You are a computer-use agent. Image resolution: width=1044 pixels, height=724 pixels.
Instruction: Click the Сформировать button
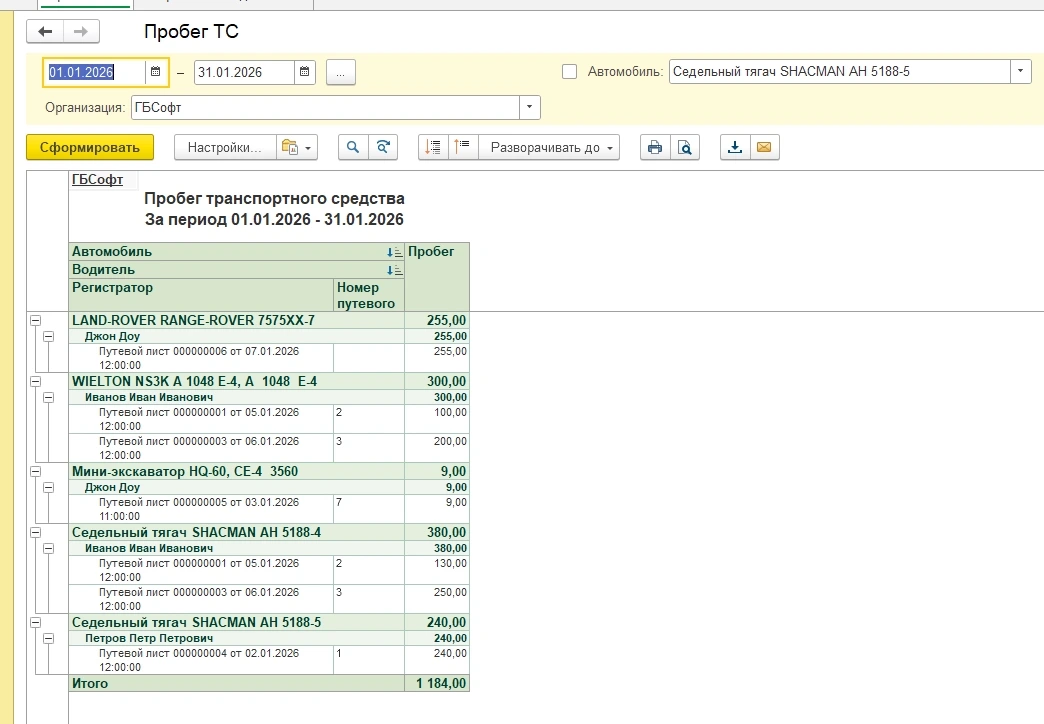click(x=90, y=147)
